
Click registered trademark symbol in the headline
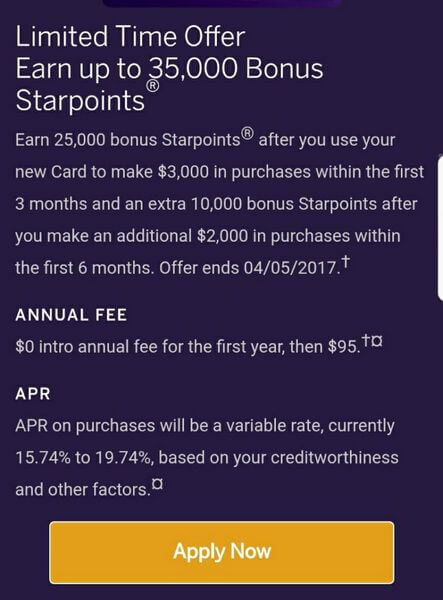click(153, 86)
